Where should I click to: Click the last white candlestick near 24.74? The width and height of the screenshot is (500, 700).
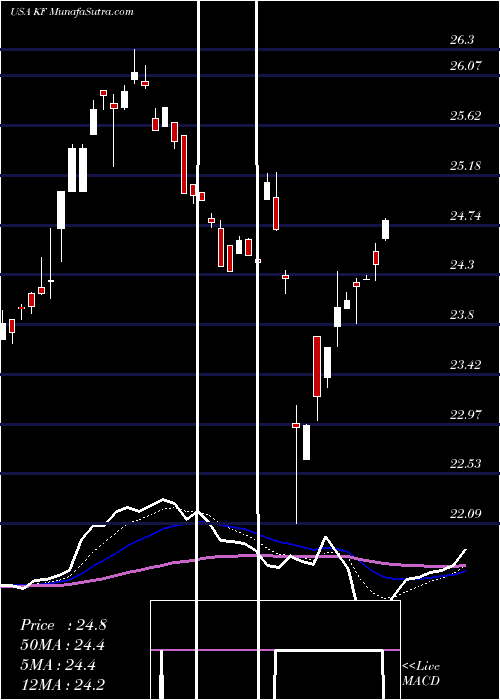point(385,229)
